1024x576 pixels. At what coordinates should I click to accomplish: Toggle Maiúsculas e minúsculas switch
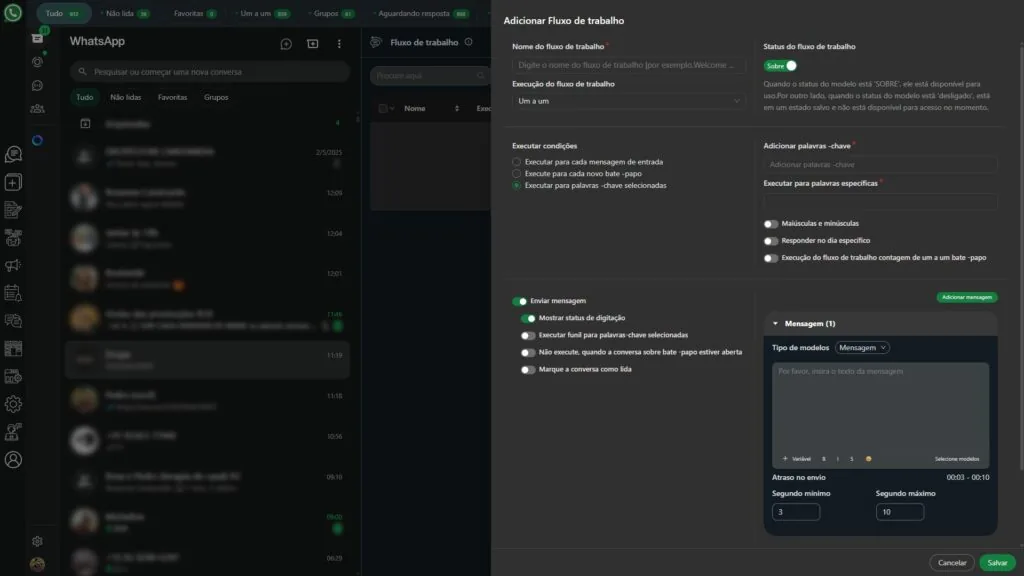pyautogui.click(x=771, y=224)
